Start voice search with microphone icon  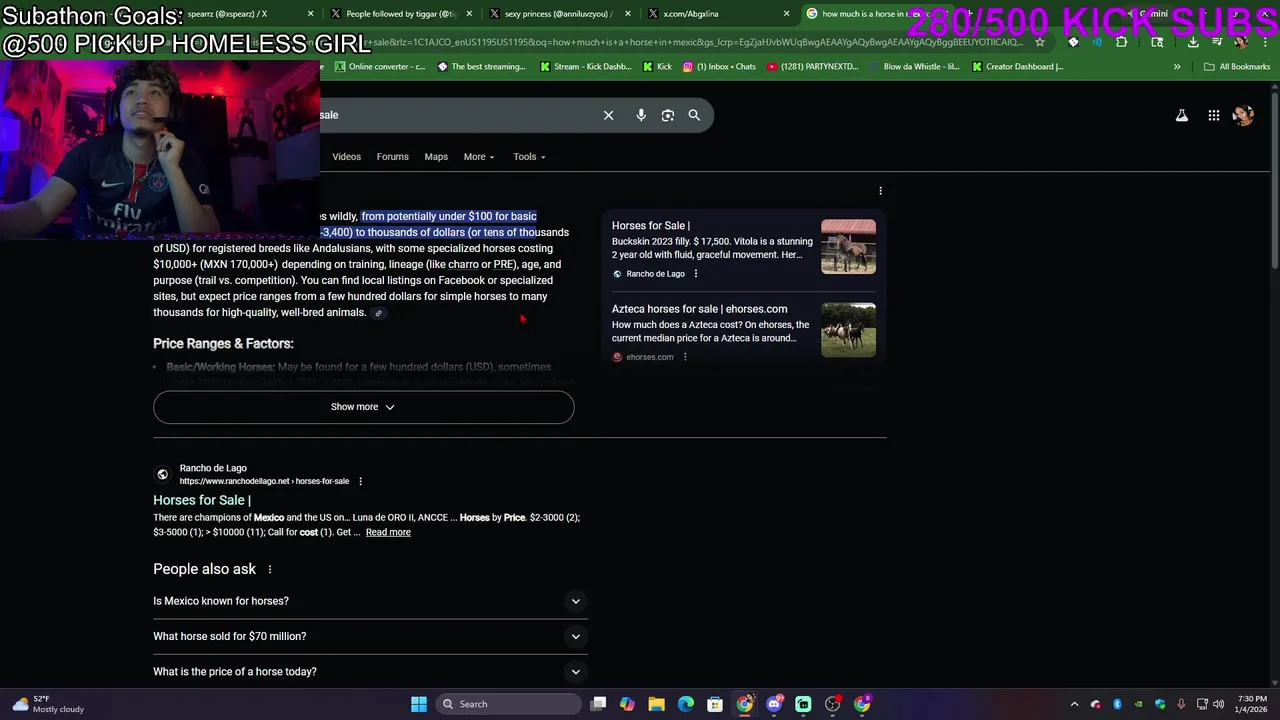tap(641, 115)
